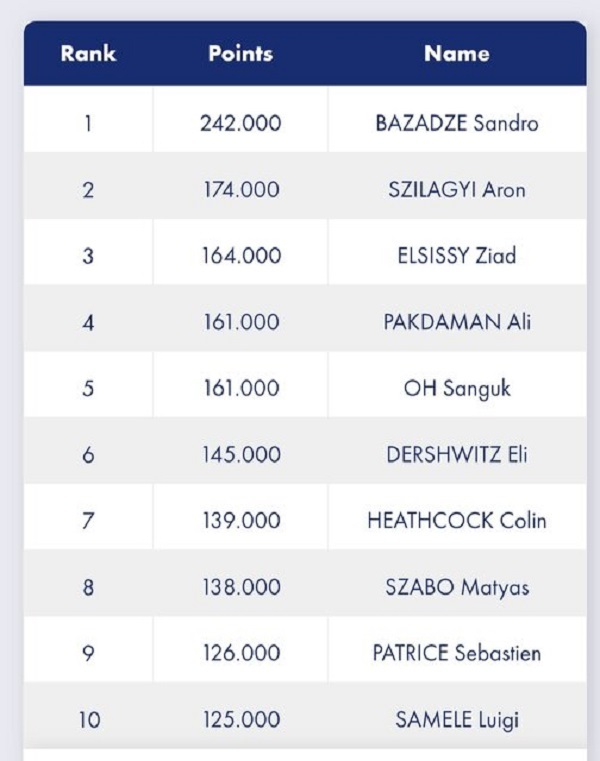Click rank number 10 cell

(88, 719)
